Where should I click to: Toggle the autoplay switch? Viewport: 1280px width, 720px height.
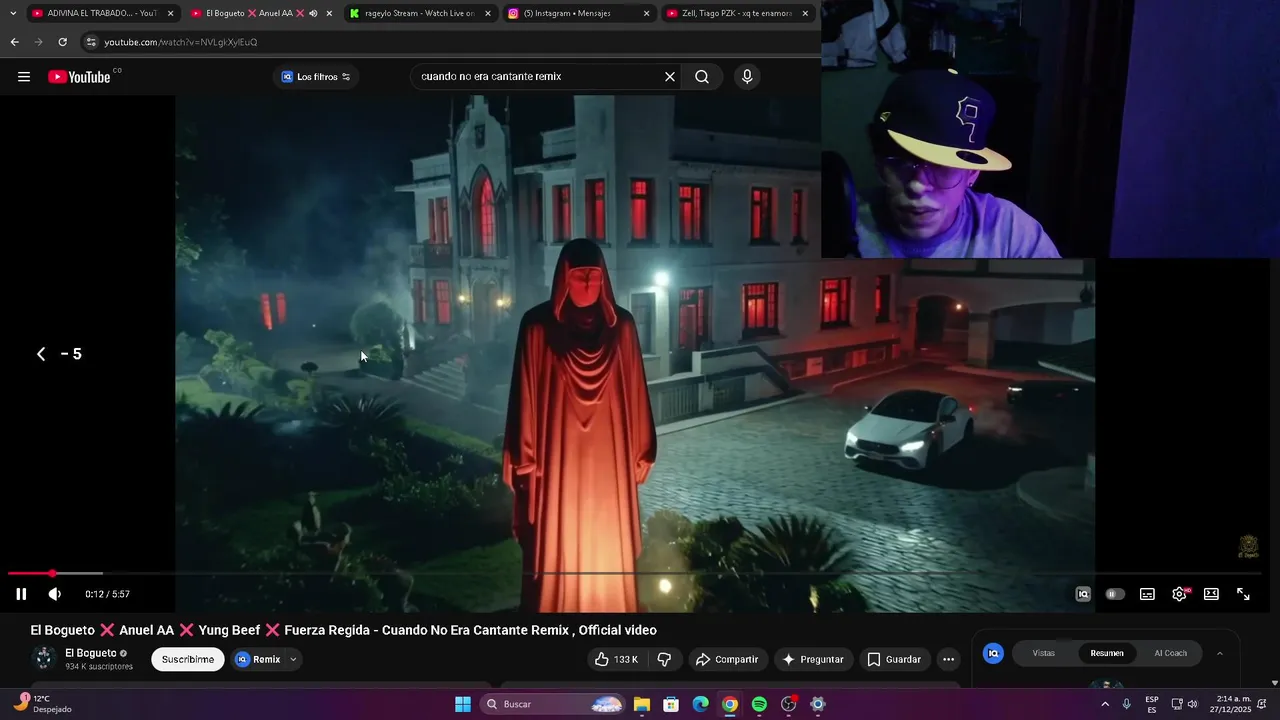pos(1115,594)
